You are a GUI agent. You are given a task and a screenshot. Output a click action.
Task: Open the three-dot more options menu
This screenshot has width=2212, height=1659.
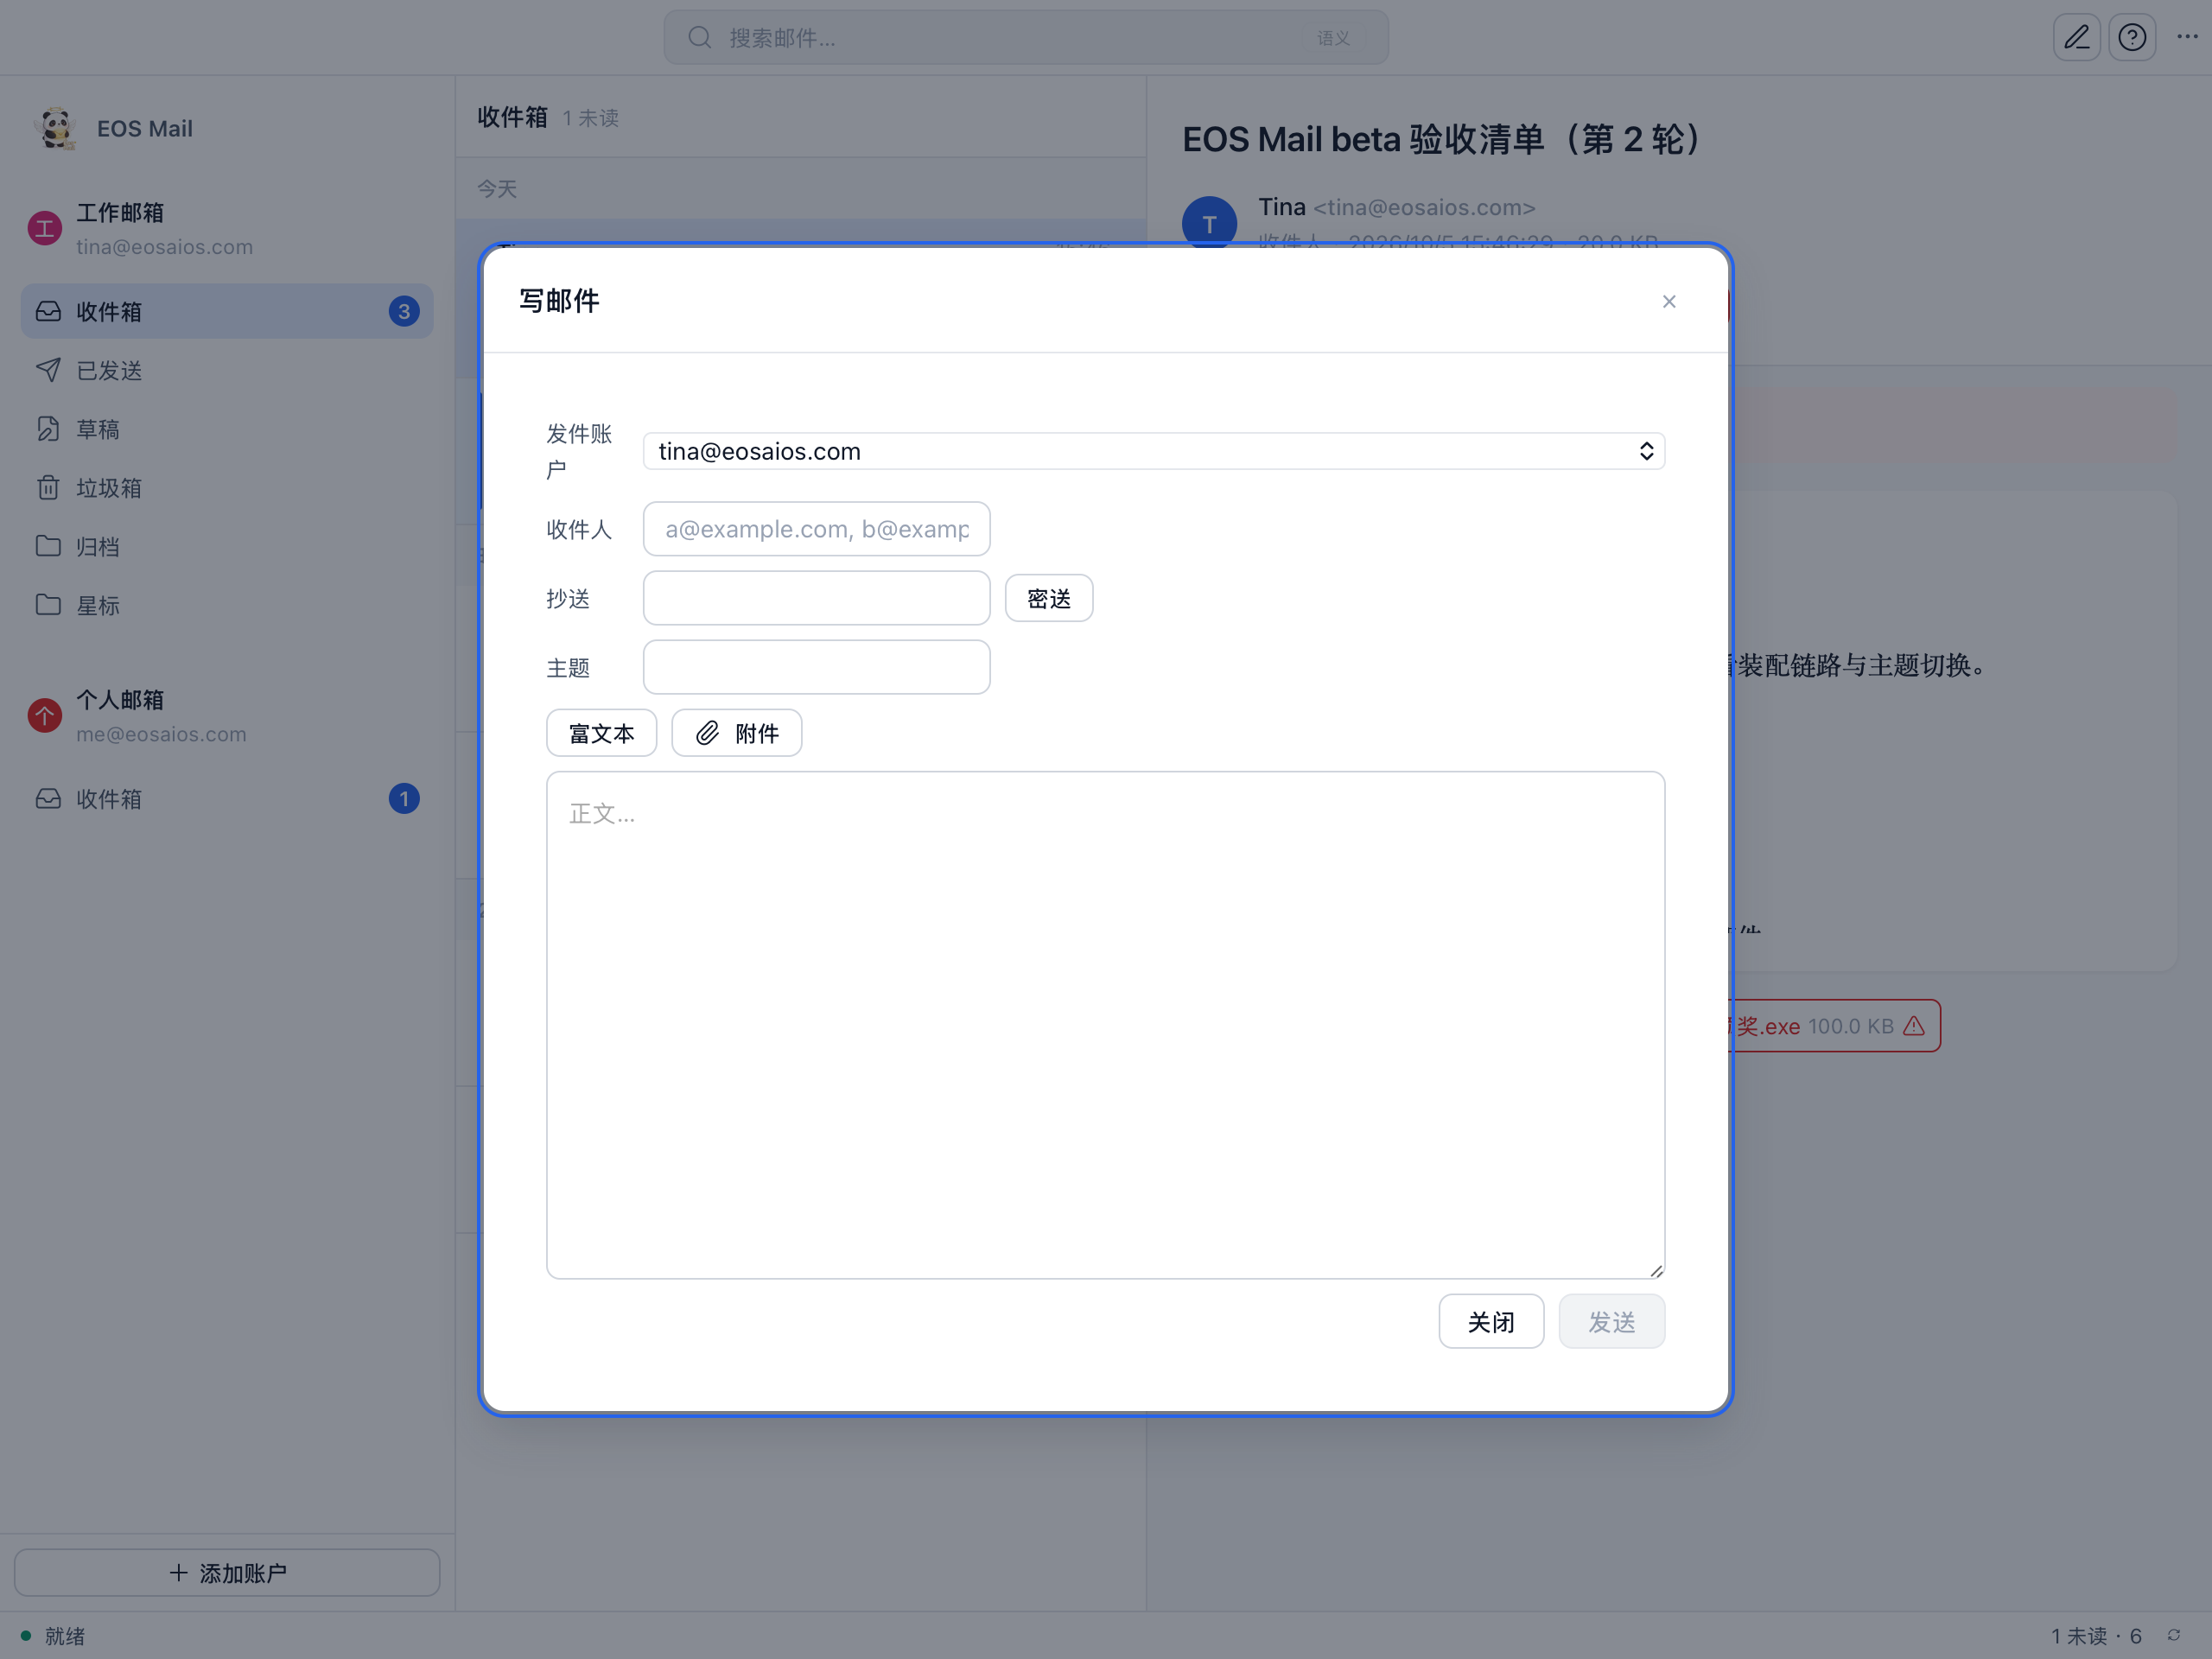2187,38
